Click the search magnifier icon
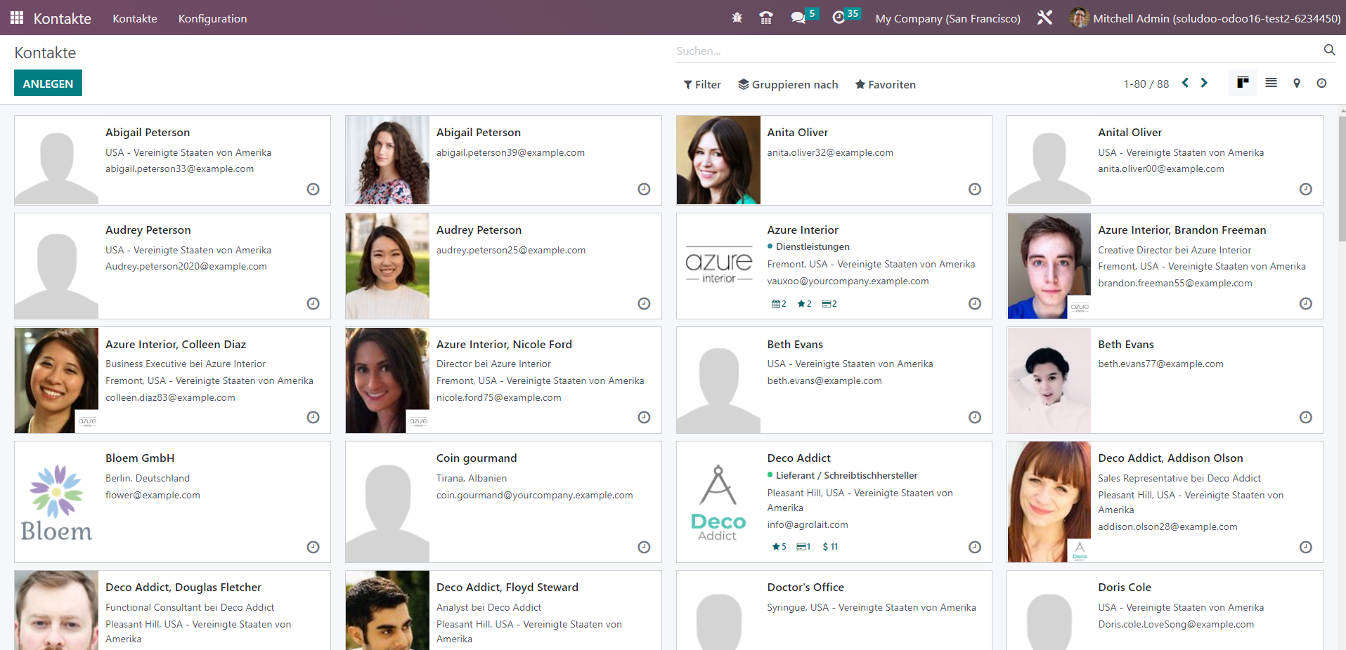 click(1329, 50)
